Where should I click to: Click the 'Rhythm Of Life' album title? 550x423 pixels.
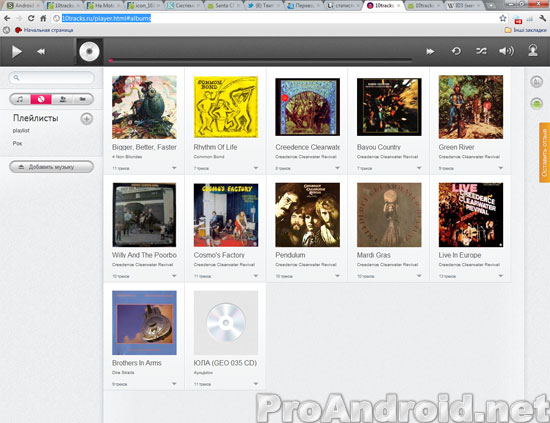click(215, 147)
